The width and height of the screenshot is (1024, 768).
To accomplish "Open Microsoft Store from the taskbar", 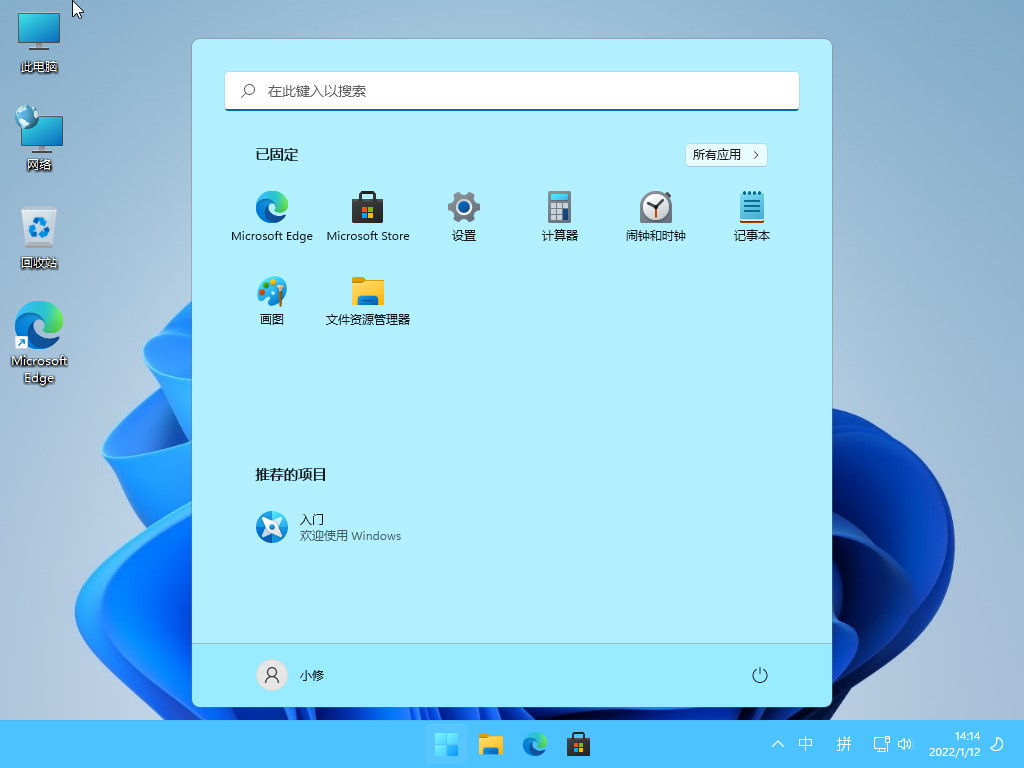I will (x=578, y=744).
